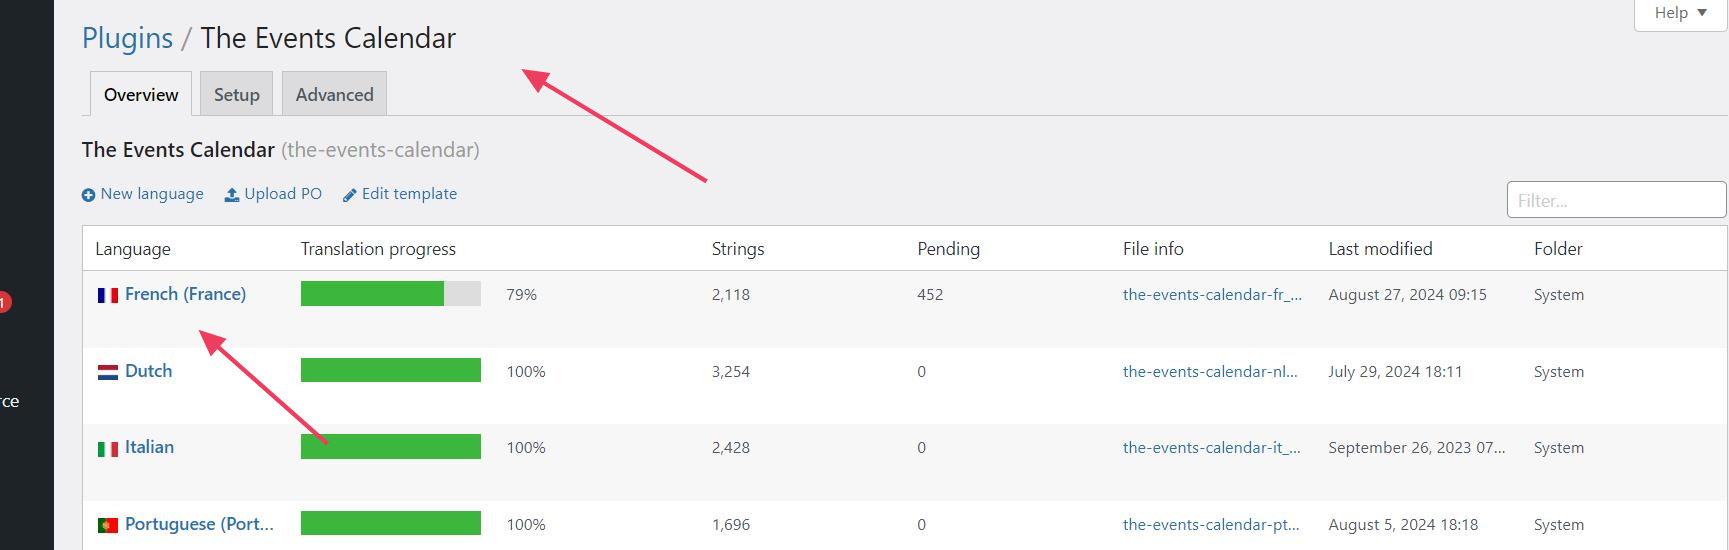This screenshot has width=1729, height=550.
Task: Click date August 27, 2024 09:15
Action: click(1407, 295)
